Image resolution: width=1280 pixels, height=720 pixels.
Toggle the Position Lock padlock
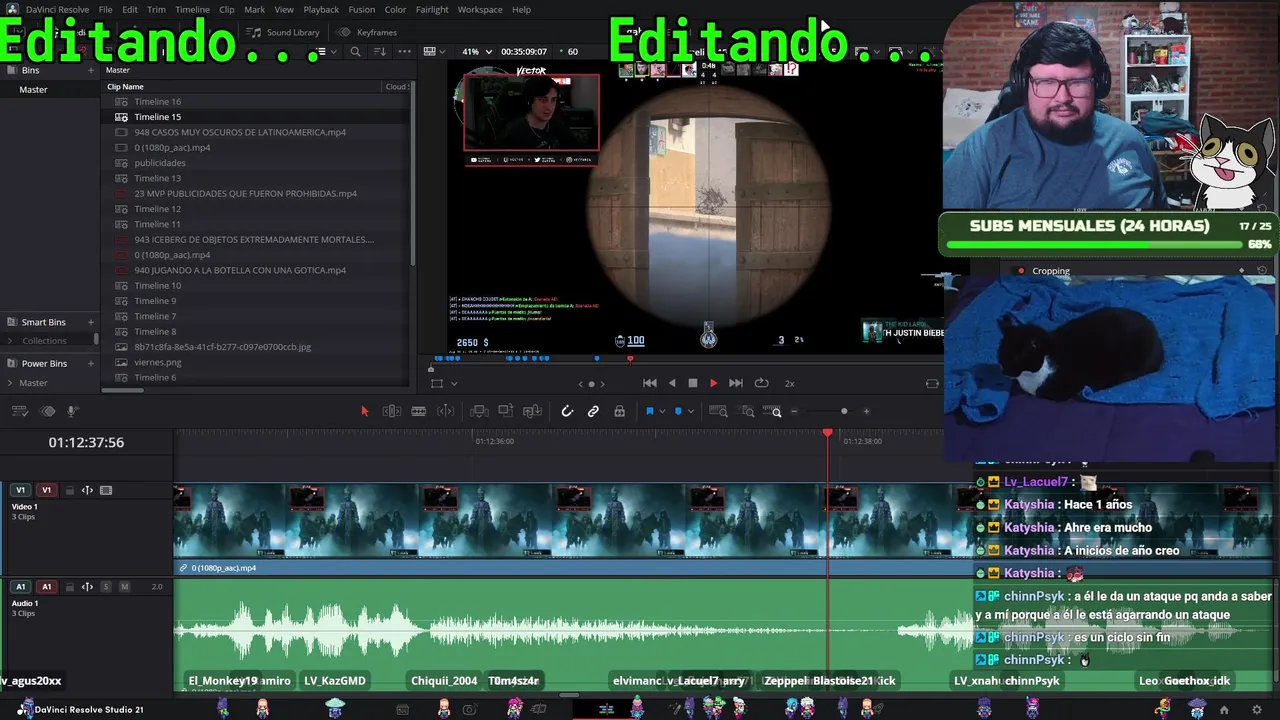tap(620, 411)
